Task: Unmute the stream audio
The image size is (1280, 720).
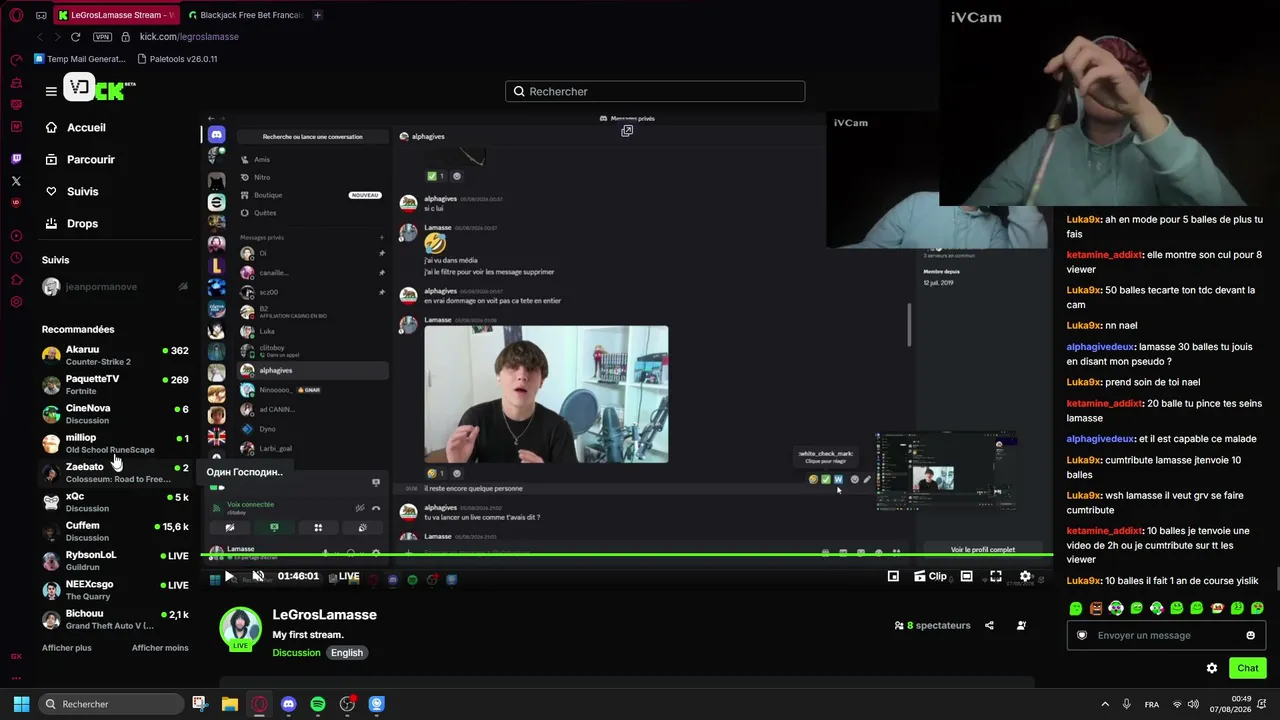Action: point(258,576)
